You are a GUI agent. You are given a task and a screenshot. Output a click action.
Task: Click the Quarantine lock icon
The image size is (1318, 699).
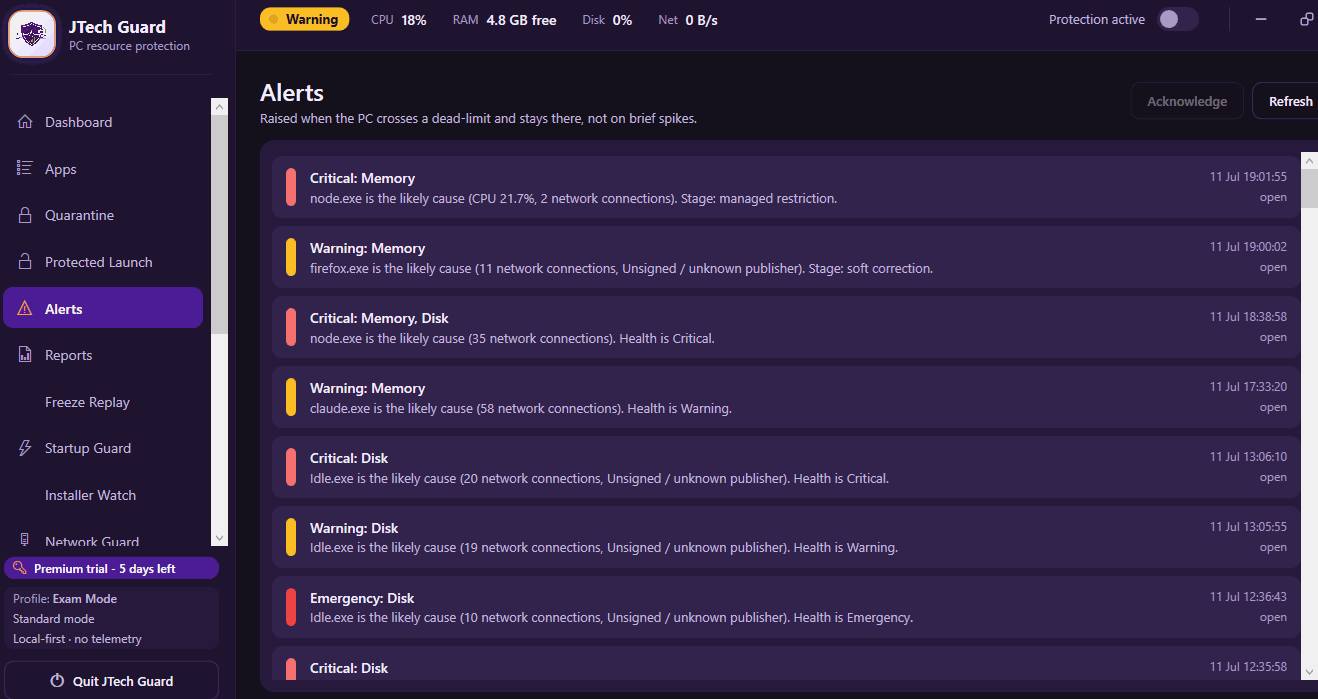(25, 215)
